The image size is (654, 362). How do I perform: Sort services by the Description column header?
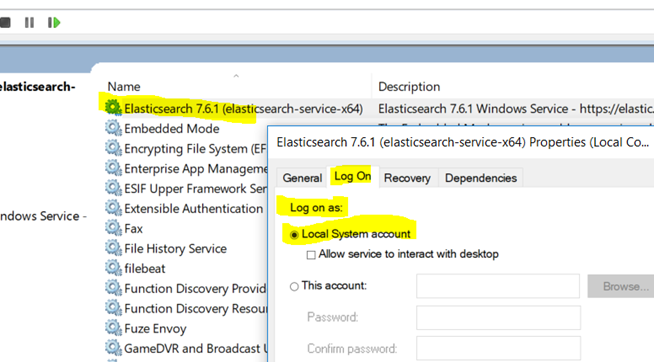click(409, 86)
